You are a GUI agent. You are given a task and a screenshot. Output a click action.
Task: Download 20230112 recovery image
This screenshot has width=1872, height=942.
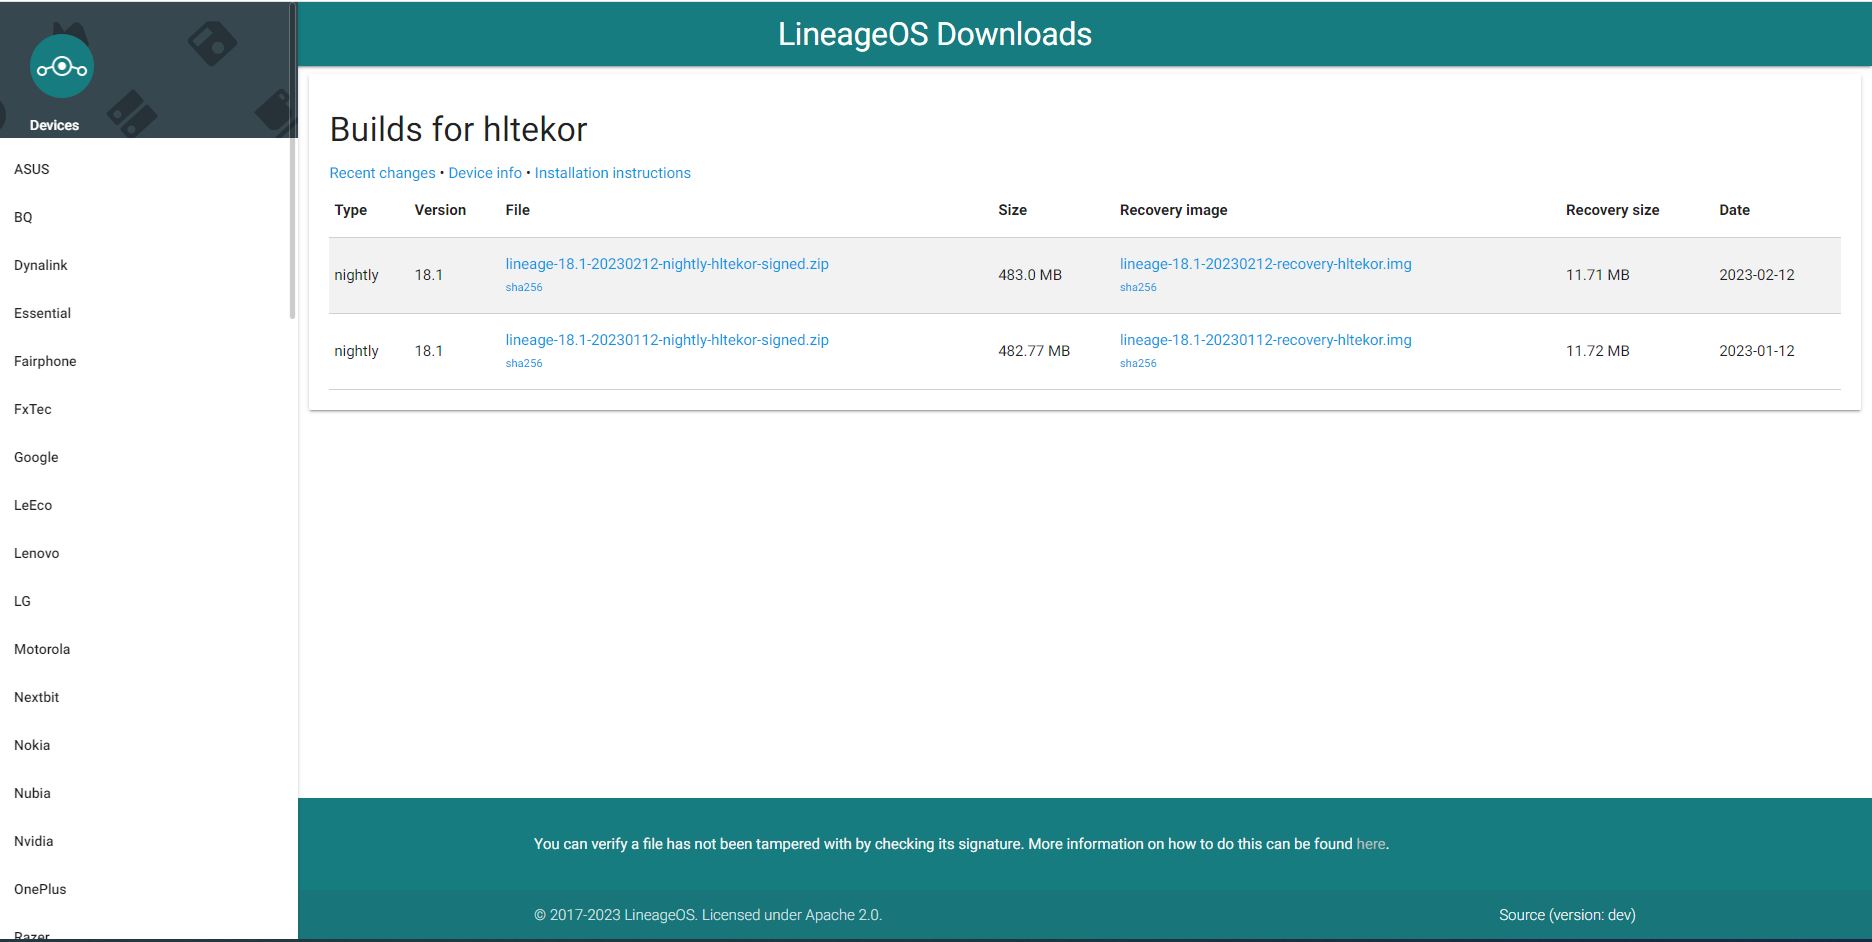click(x=1266, y=340)
